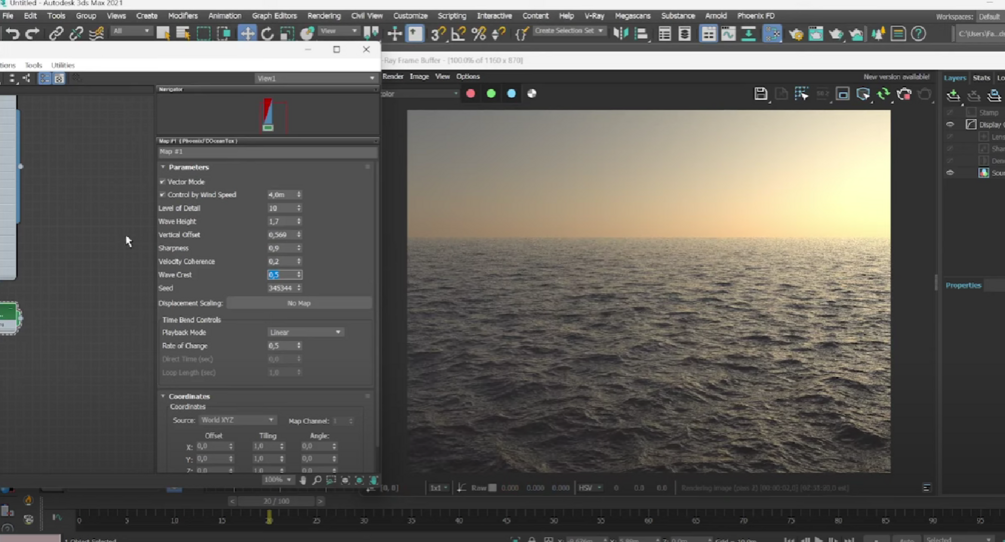Switch to the Stats tab
The height and width of the screenshot is (542, 1005).
pyautogui.click(x=981, y=77)
